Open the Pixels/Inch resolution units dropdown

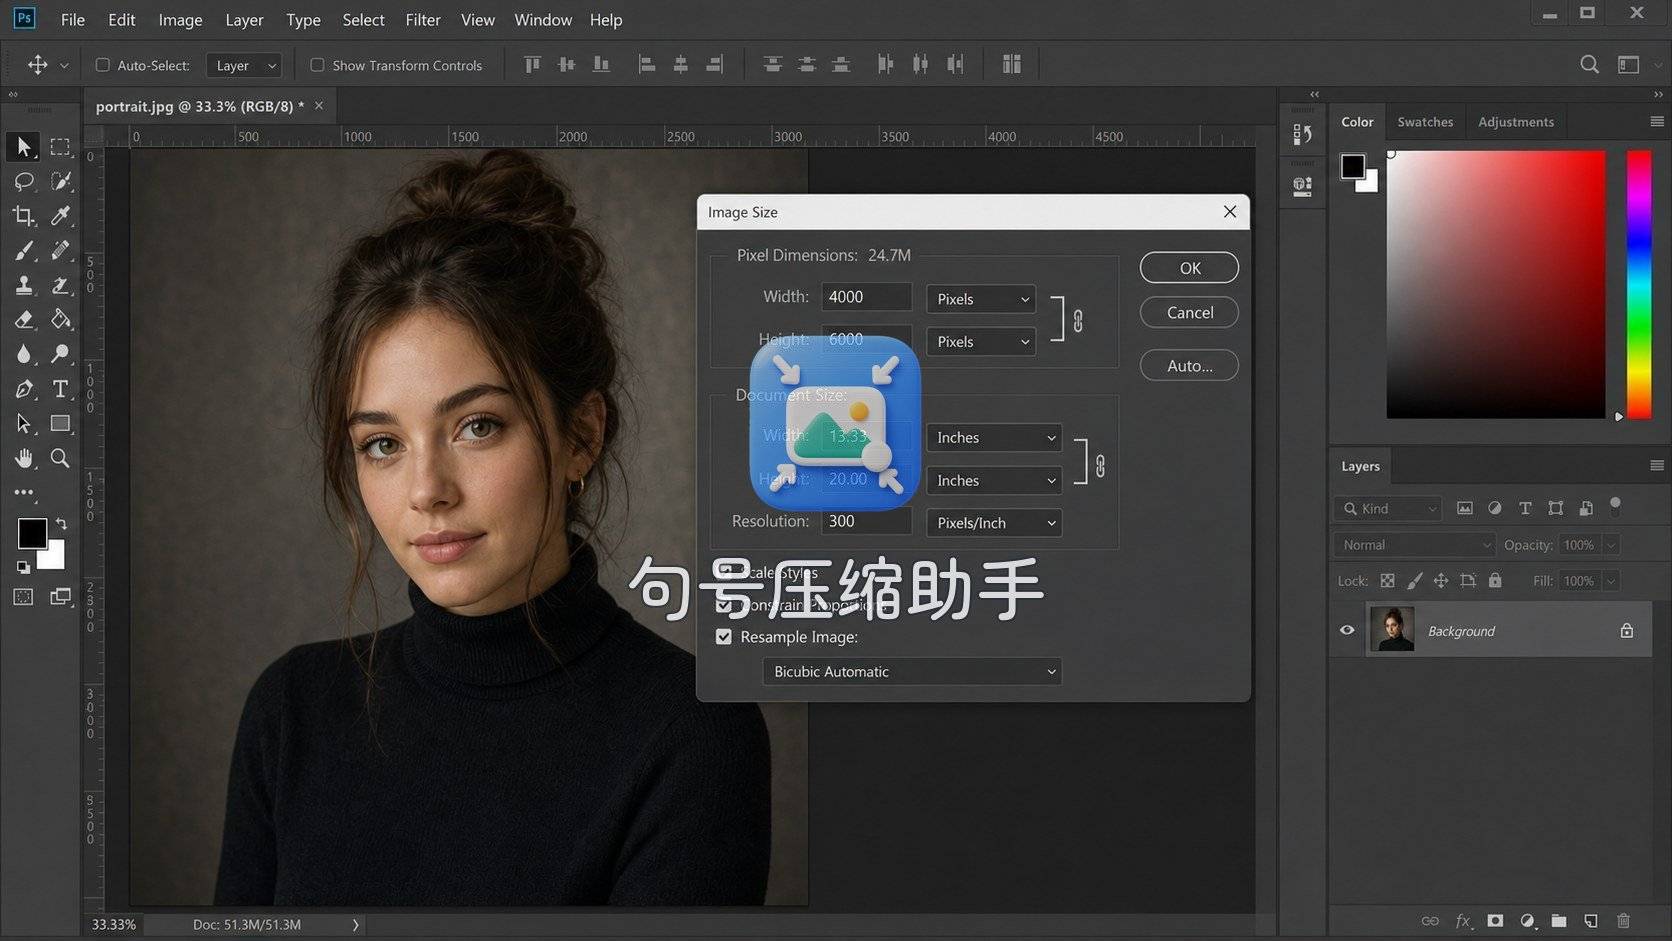coord(994,523)
